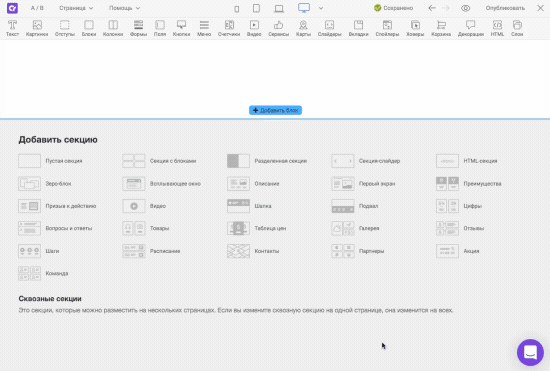Add a Секция с блоками
Viewport: 550px width, 371px height.
159,161
